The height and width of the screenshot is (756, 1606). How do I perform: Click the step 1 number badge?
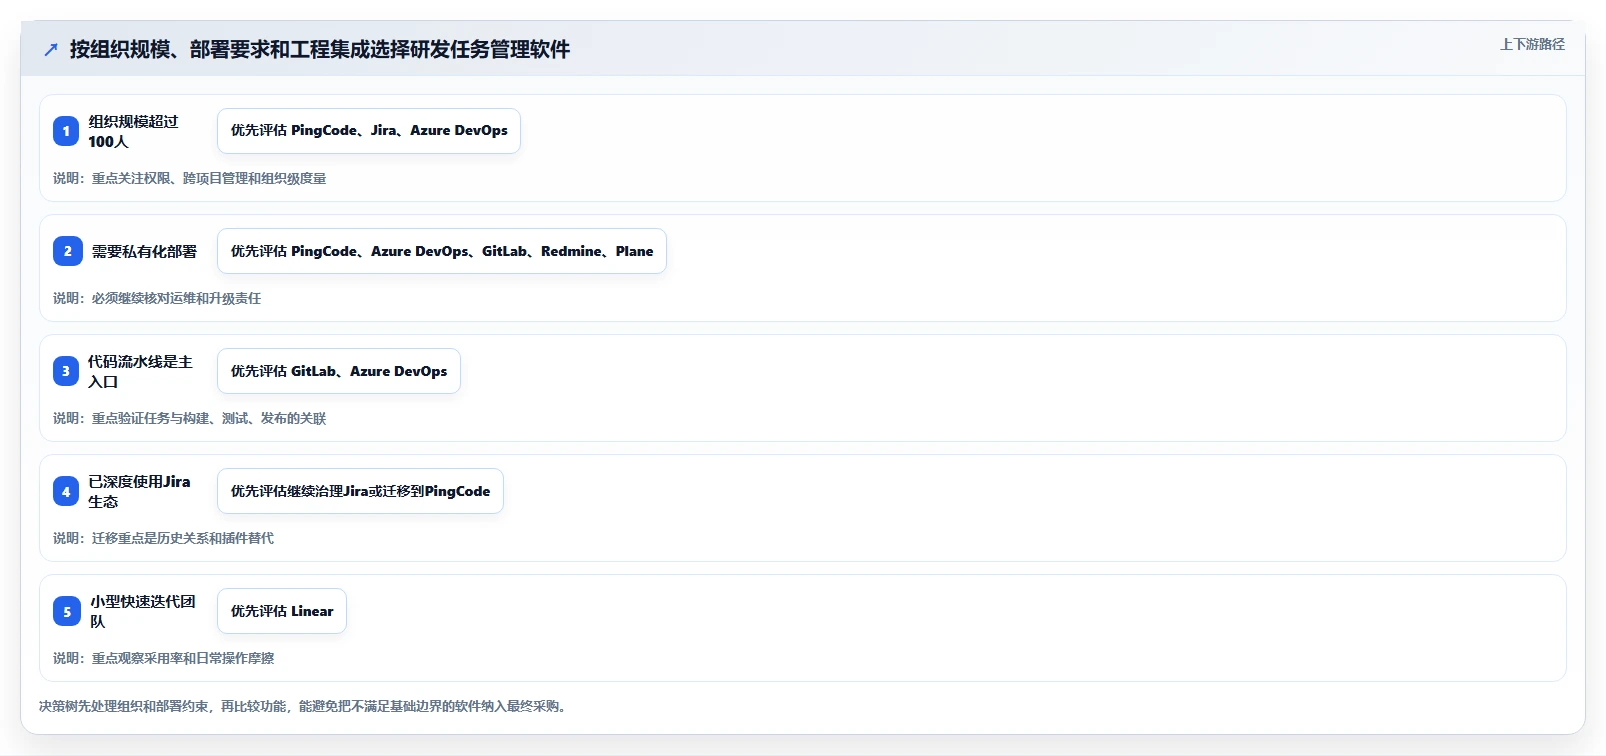coord(66,131)
